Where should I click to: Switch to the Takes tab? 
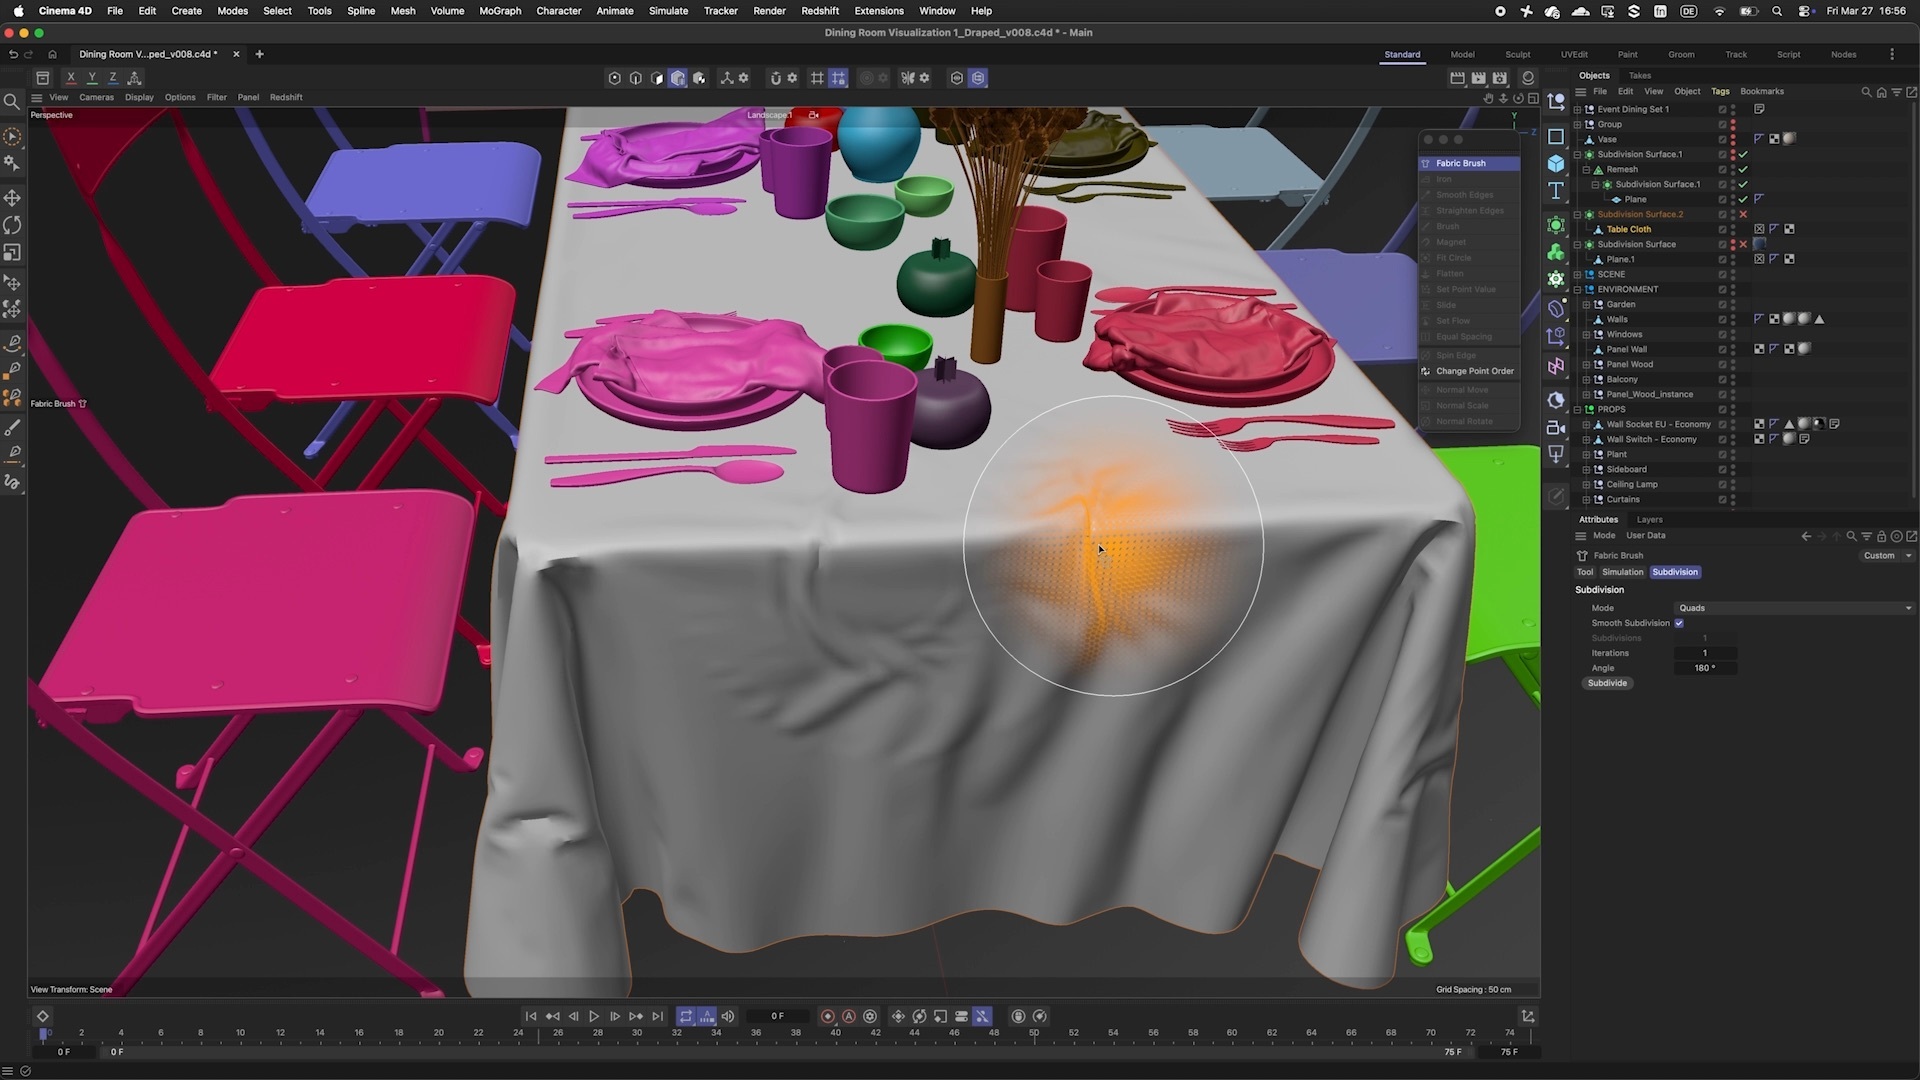tap(1640, 75)
